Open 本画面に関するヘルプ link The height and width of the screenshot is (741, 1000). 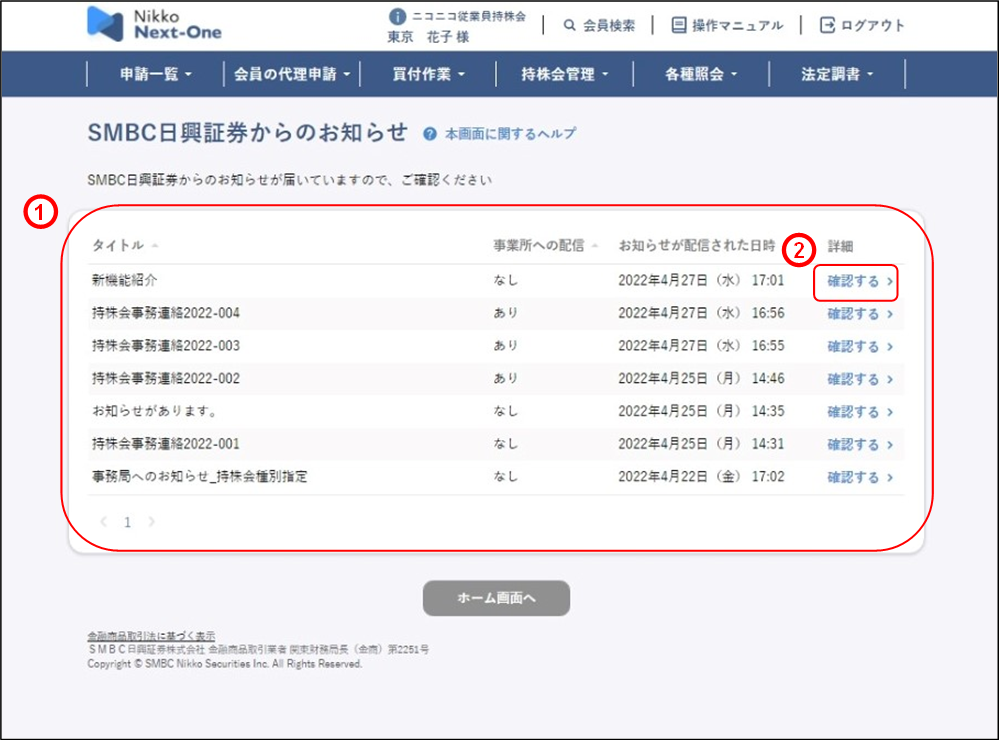[x=510, y=134]
